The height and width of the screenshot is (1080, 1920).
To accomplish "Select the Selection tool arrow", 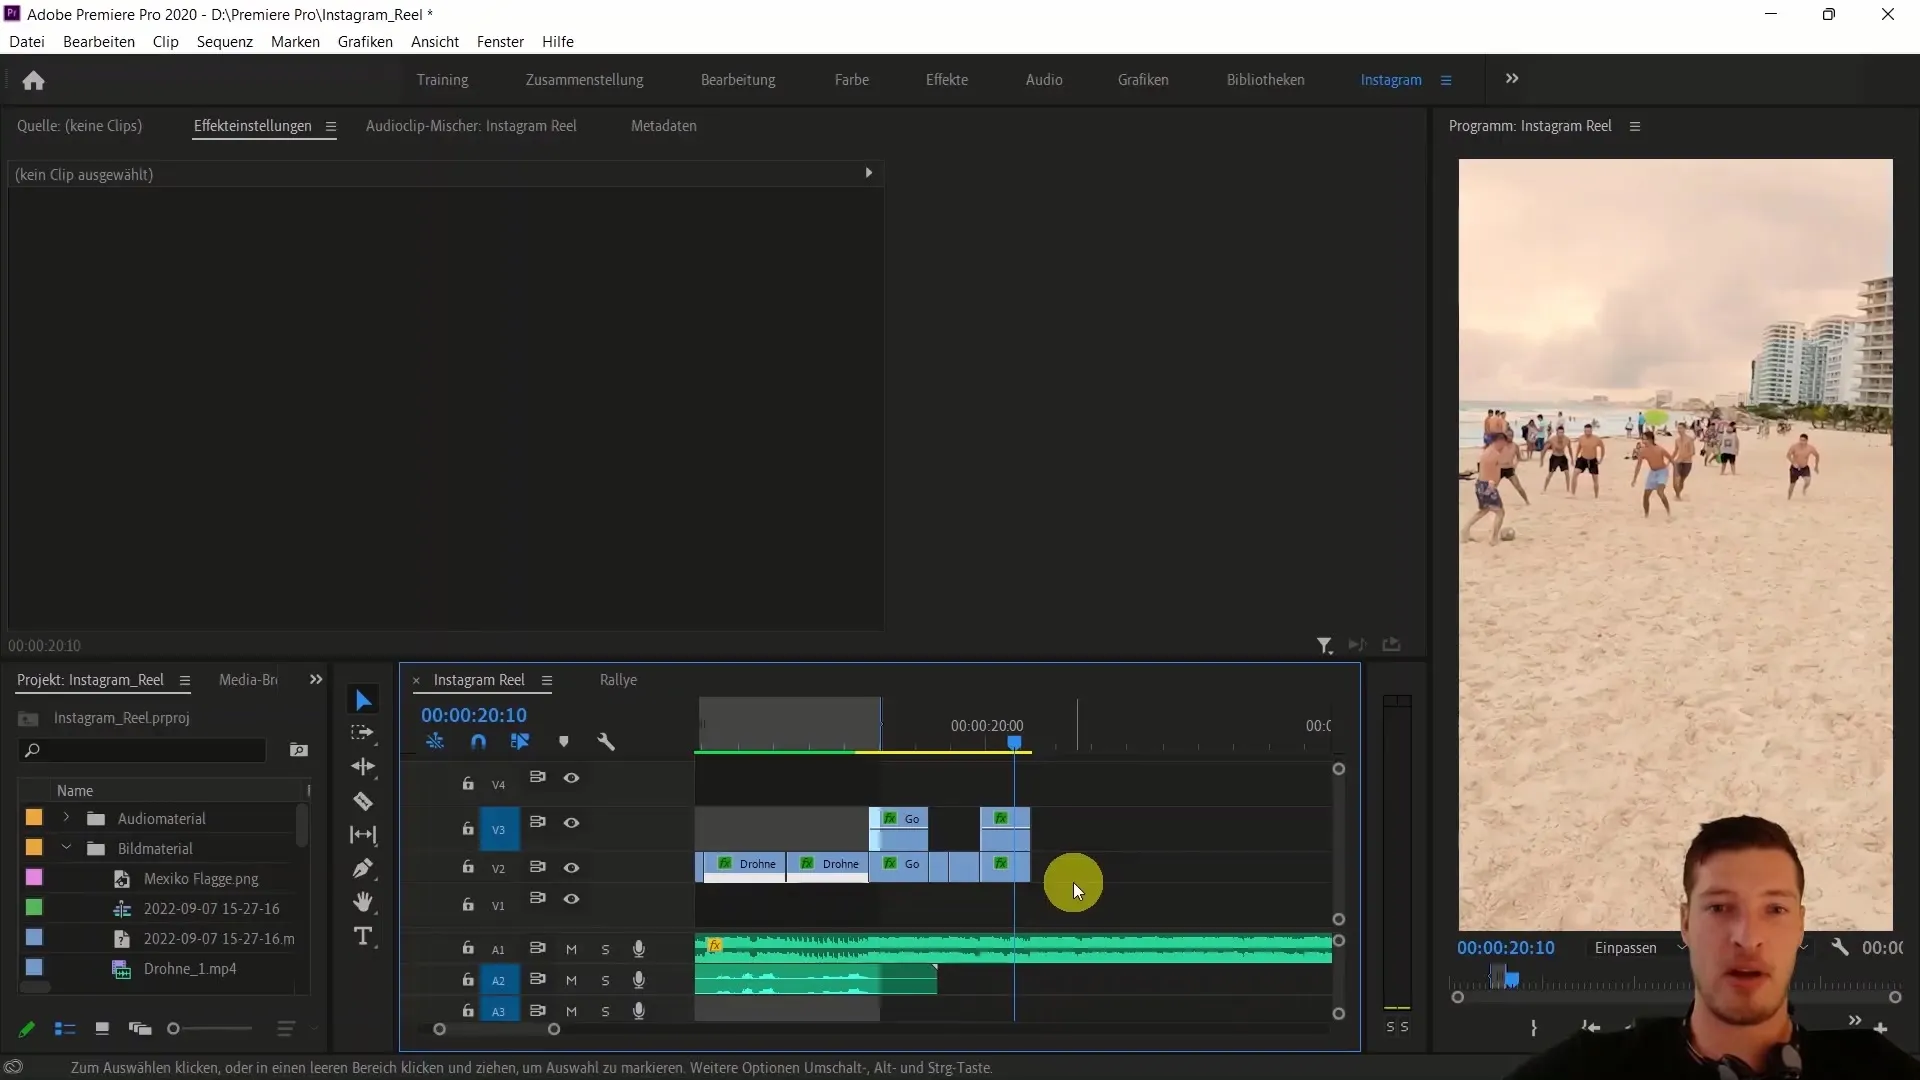I will tap(363, 700).
